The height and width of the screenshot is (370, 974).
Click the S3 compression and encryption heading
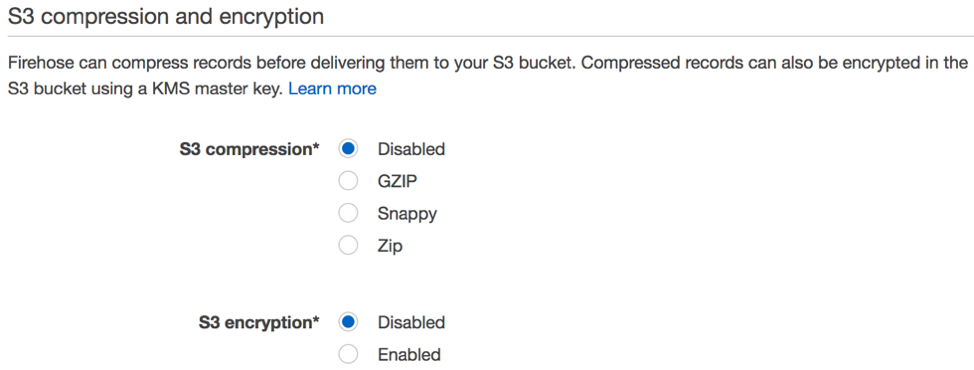166,17
